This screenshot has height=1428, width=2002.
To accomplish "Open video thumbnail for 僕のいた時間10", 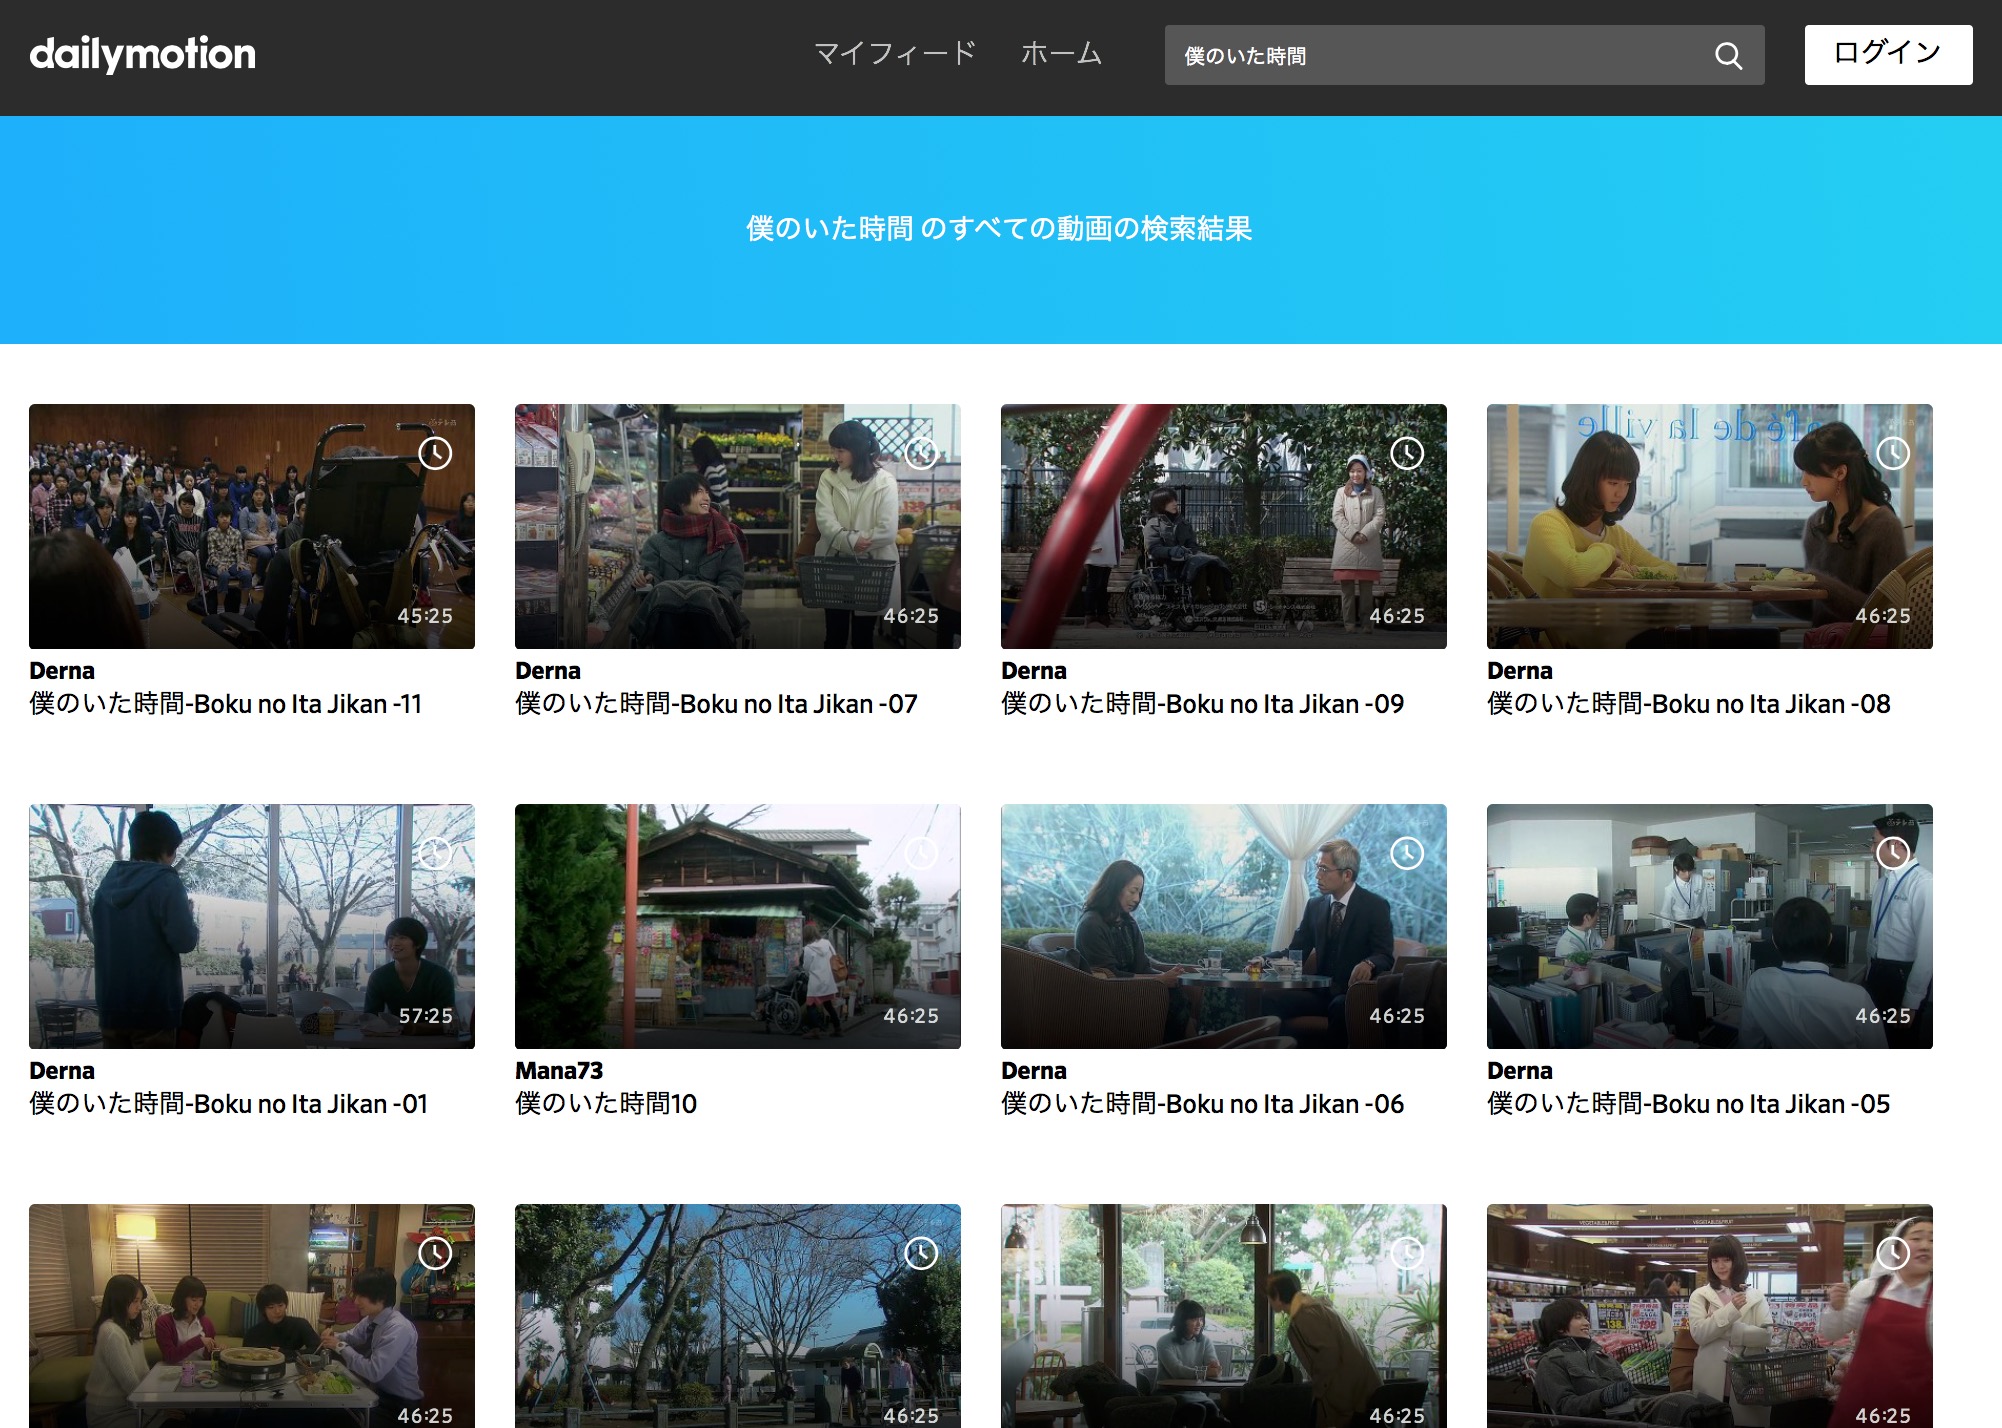I will [x=738, y=927].
